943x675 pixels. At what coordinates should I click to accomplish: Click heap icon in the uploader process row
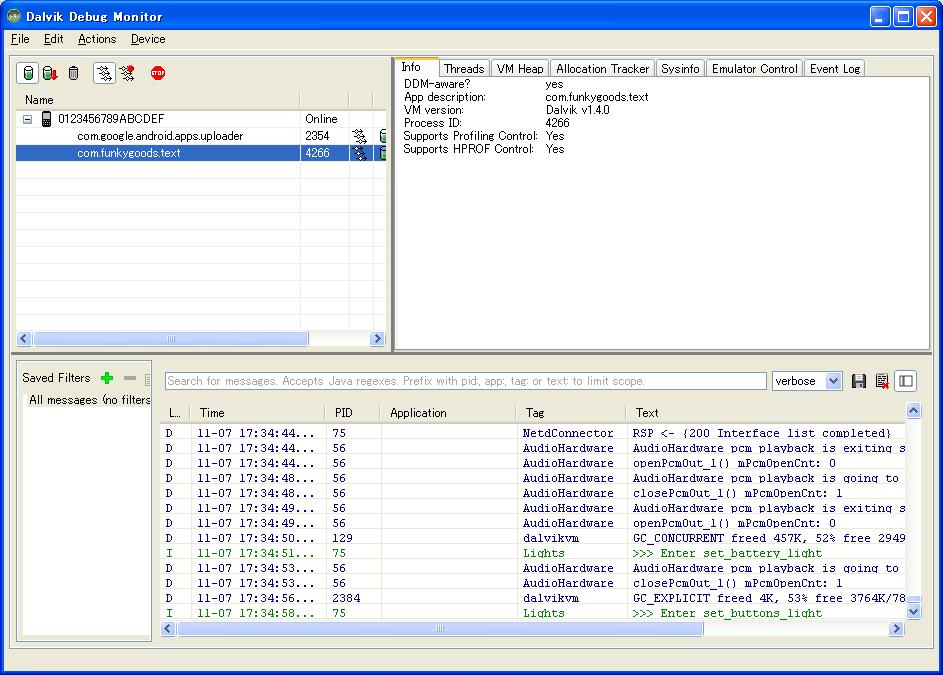[382, 136]
